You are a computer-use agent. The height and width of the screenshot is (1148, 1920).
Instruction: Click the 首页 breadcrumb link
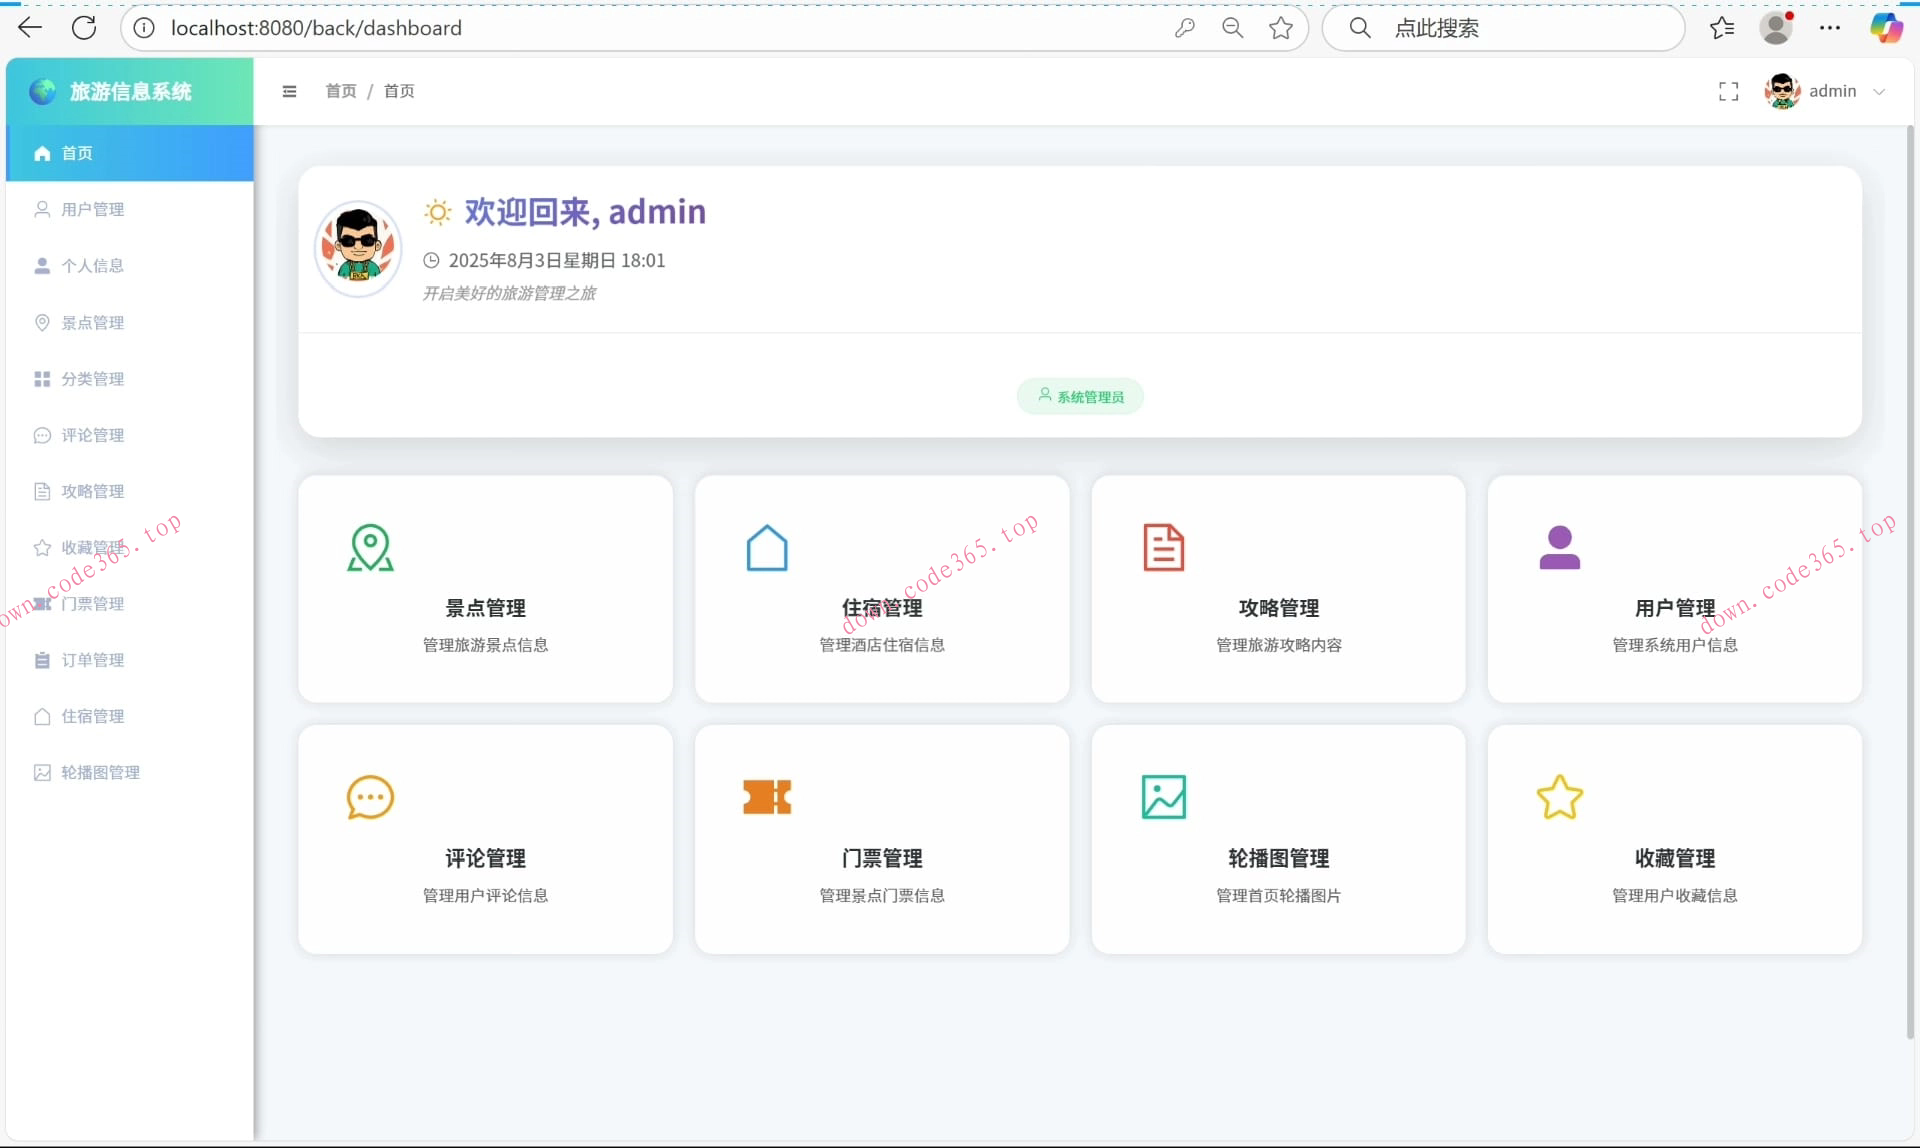[x=340, y=91]
